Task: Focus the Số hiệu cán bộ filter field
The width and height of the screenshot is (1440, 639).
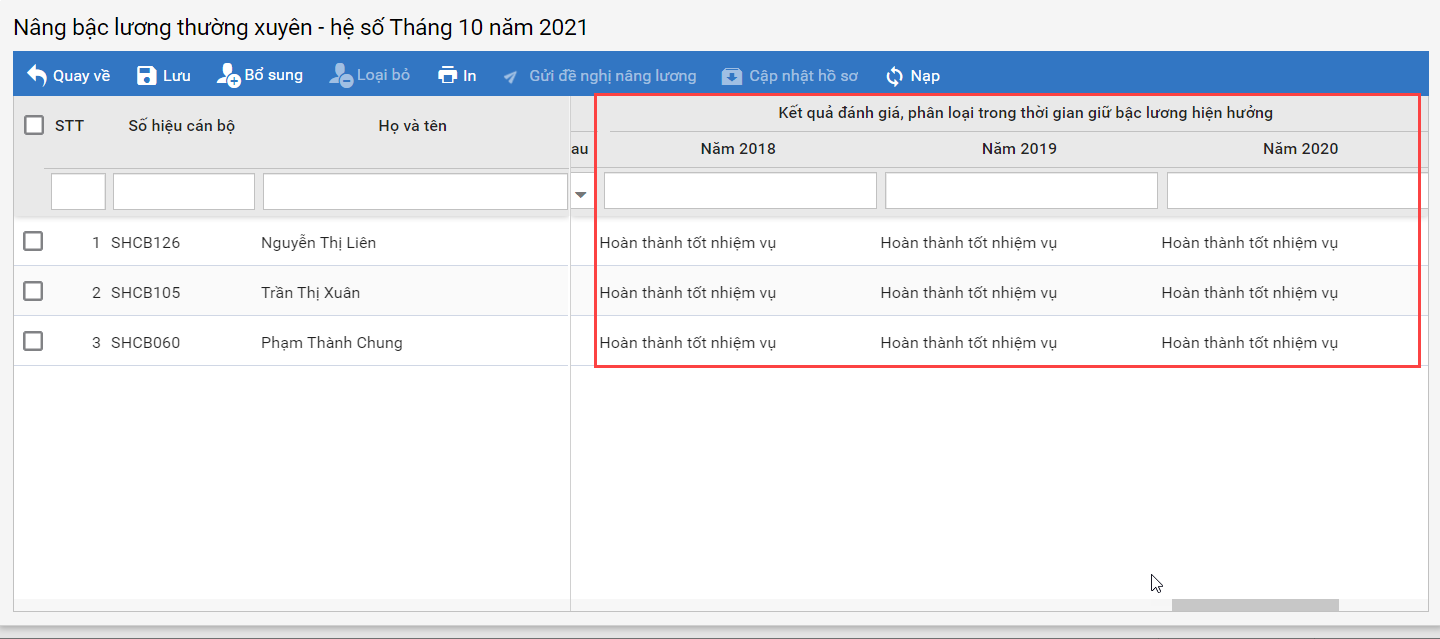Action: [184, 191]
